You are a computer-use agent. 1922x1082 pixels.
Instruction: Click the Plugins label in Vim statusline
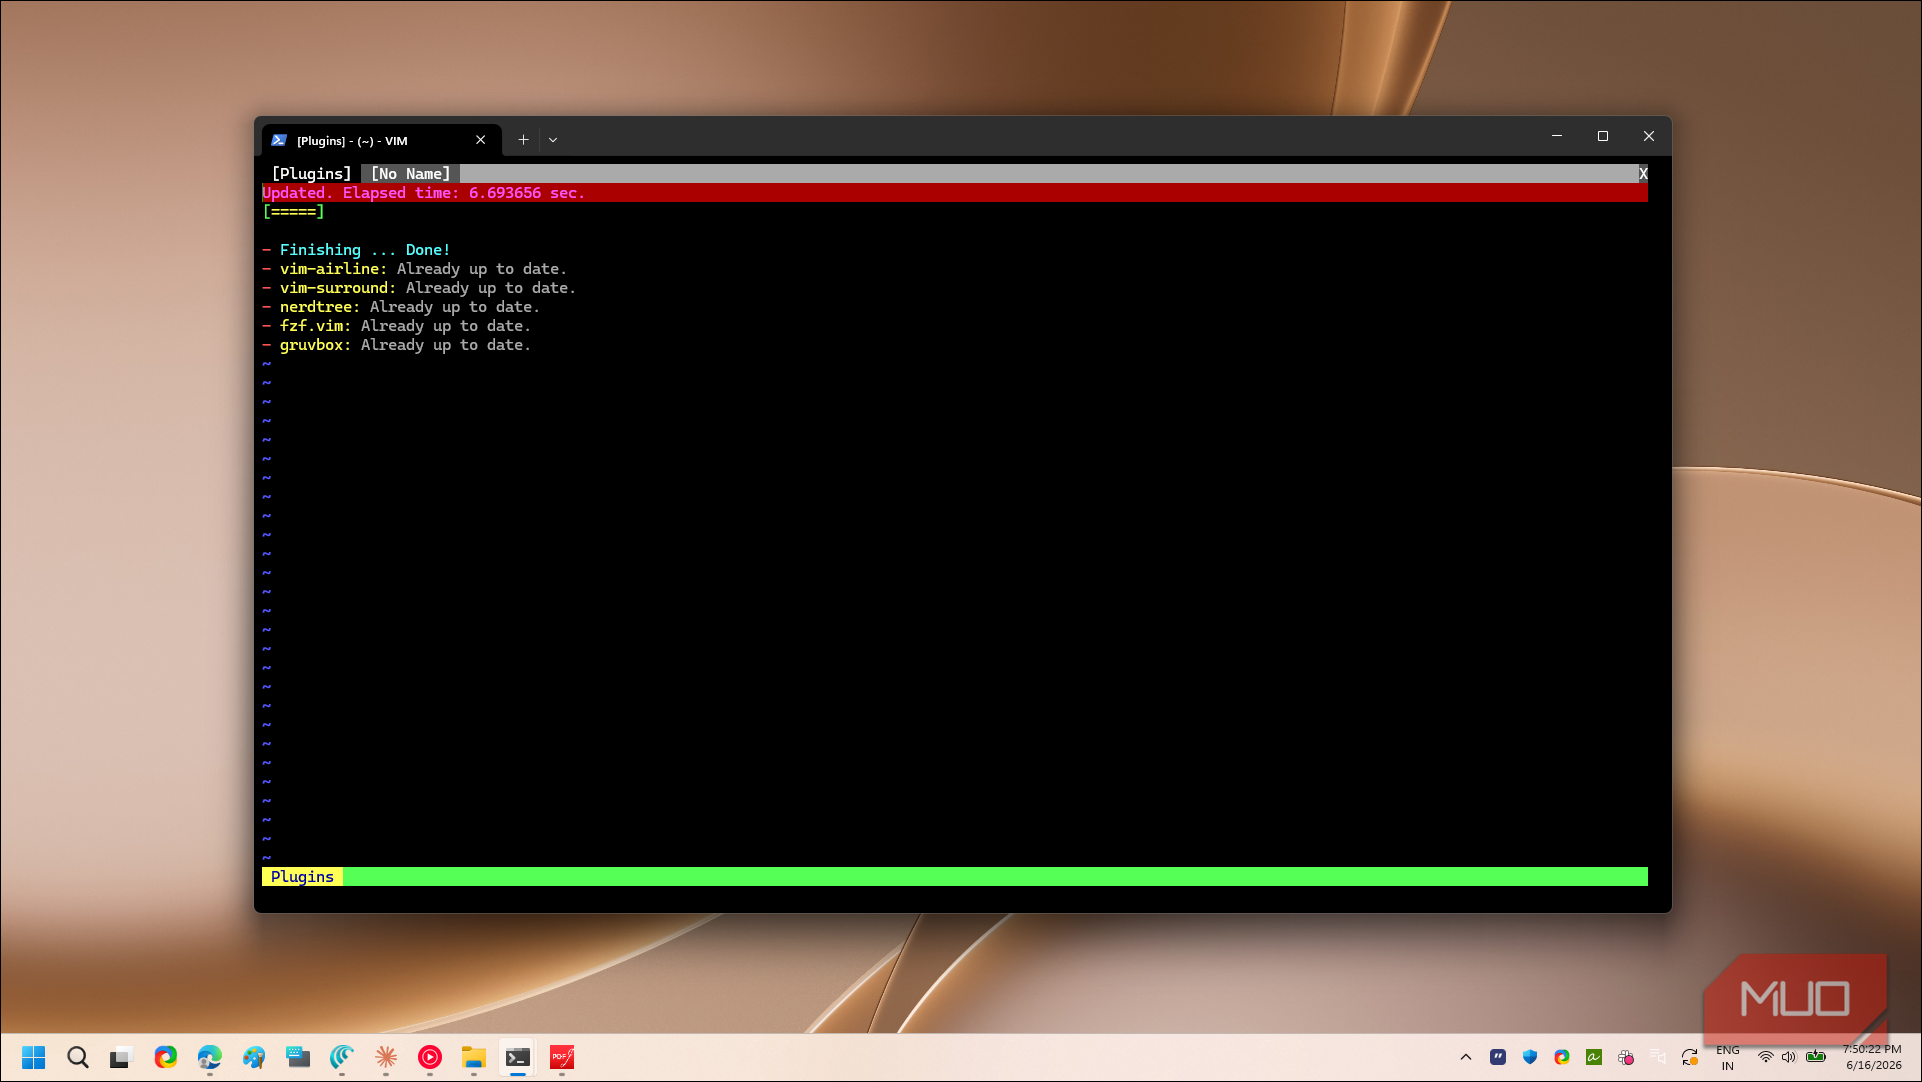pyautogui.click(x=302, y=877)
